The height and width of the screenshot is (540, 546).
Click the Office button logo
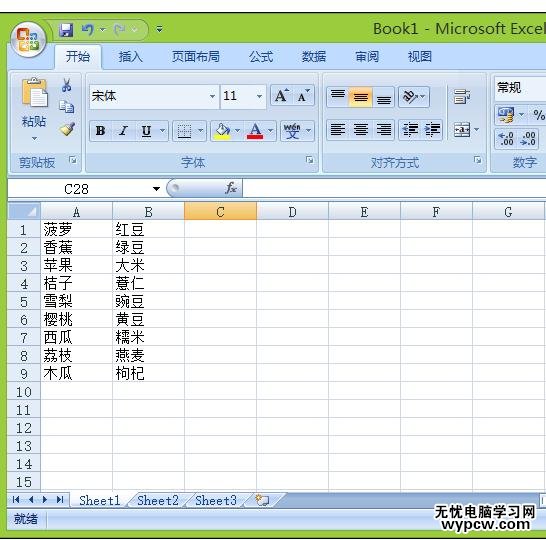28,39
